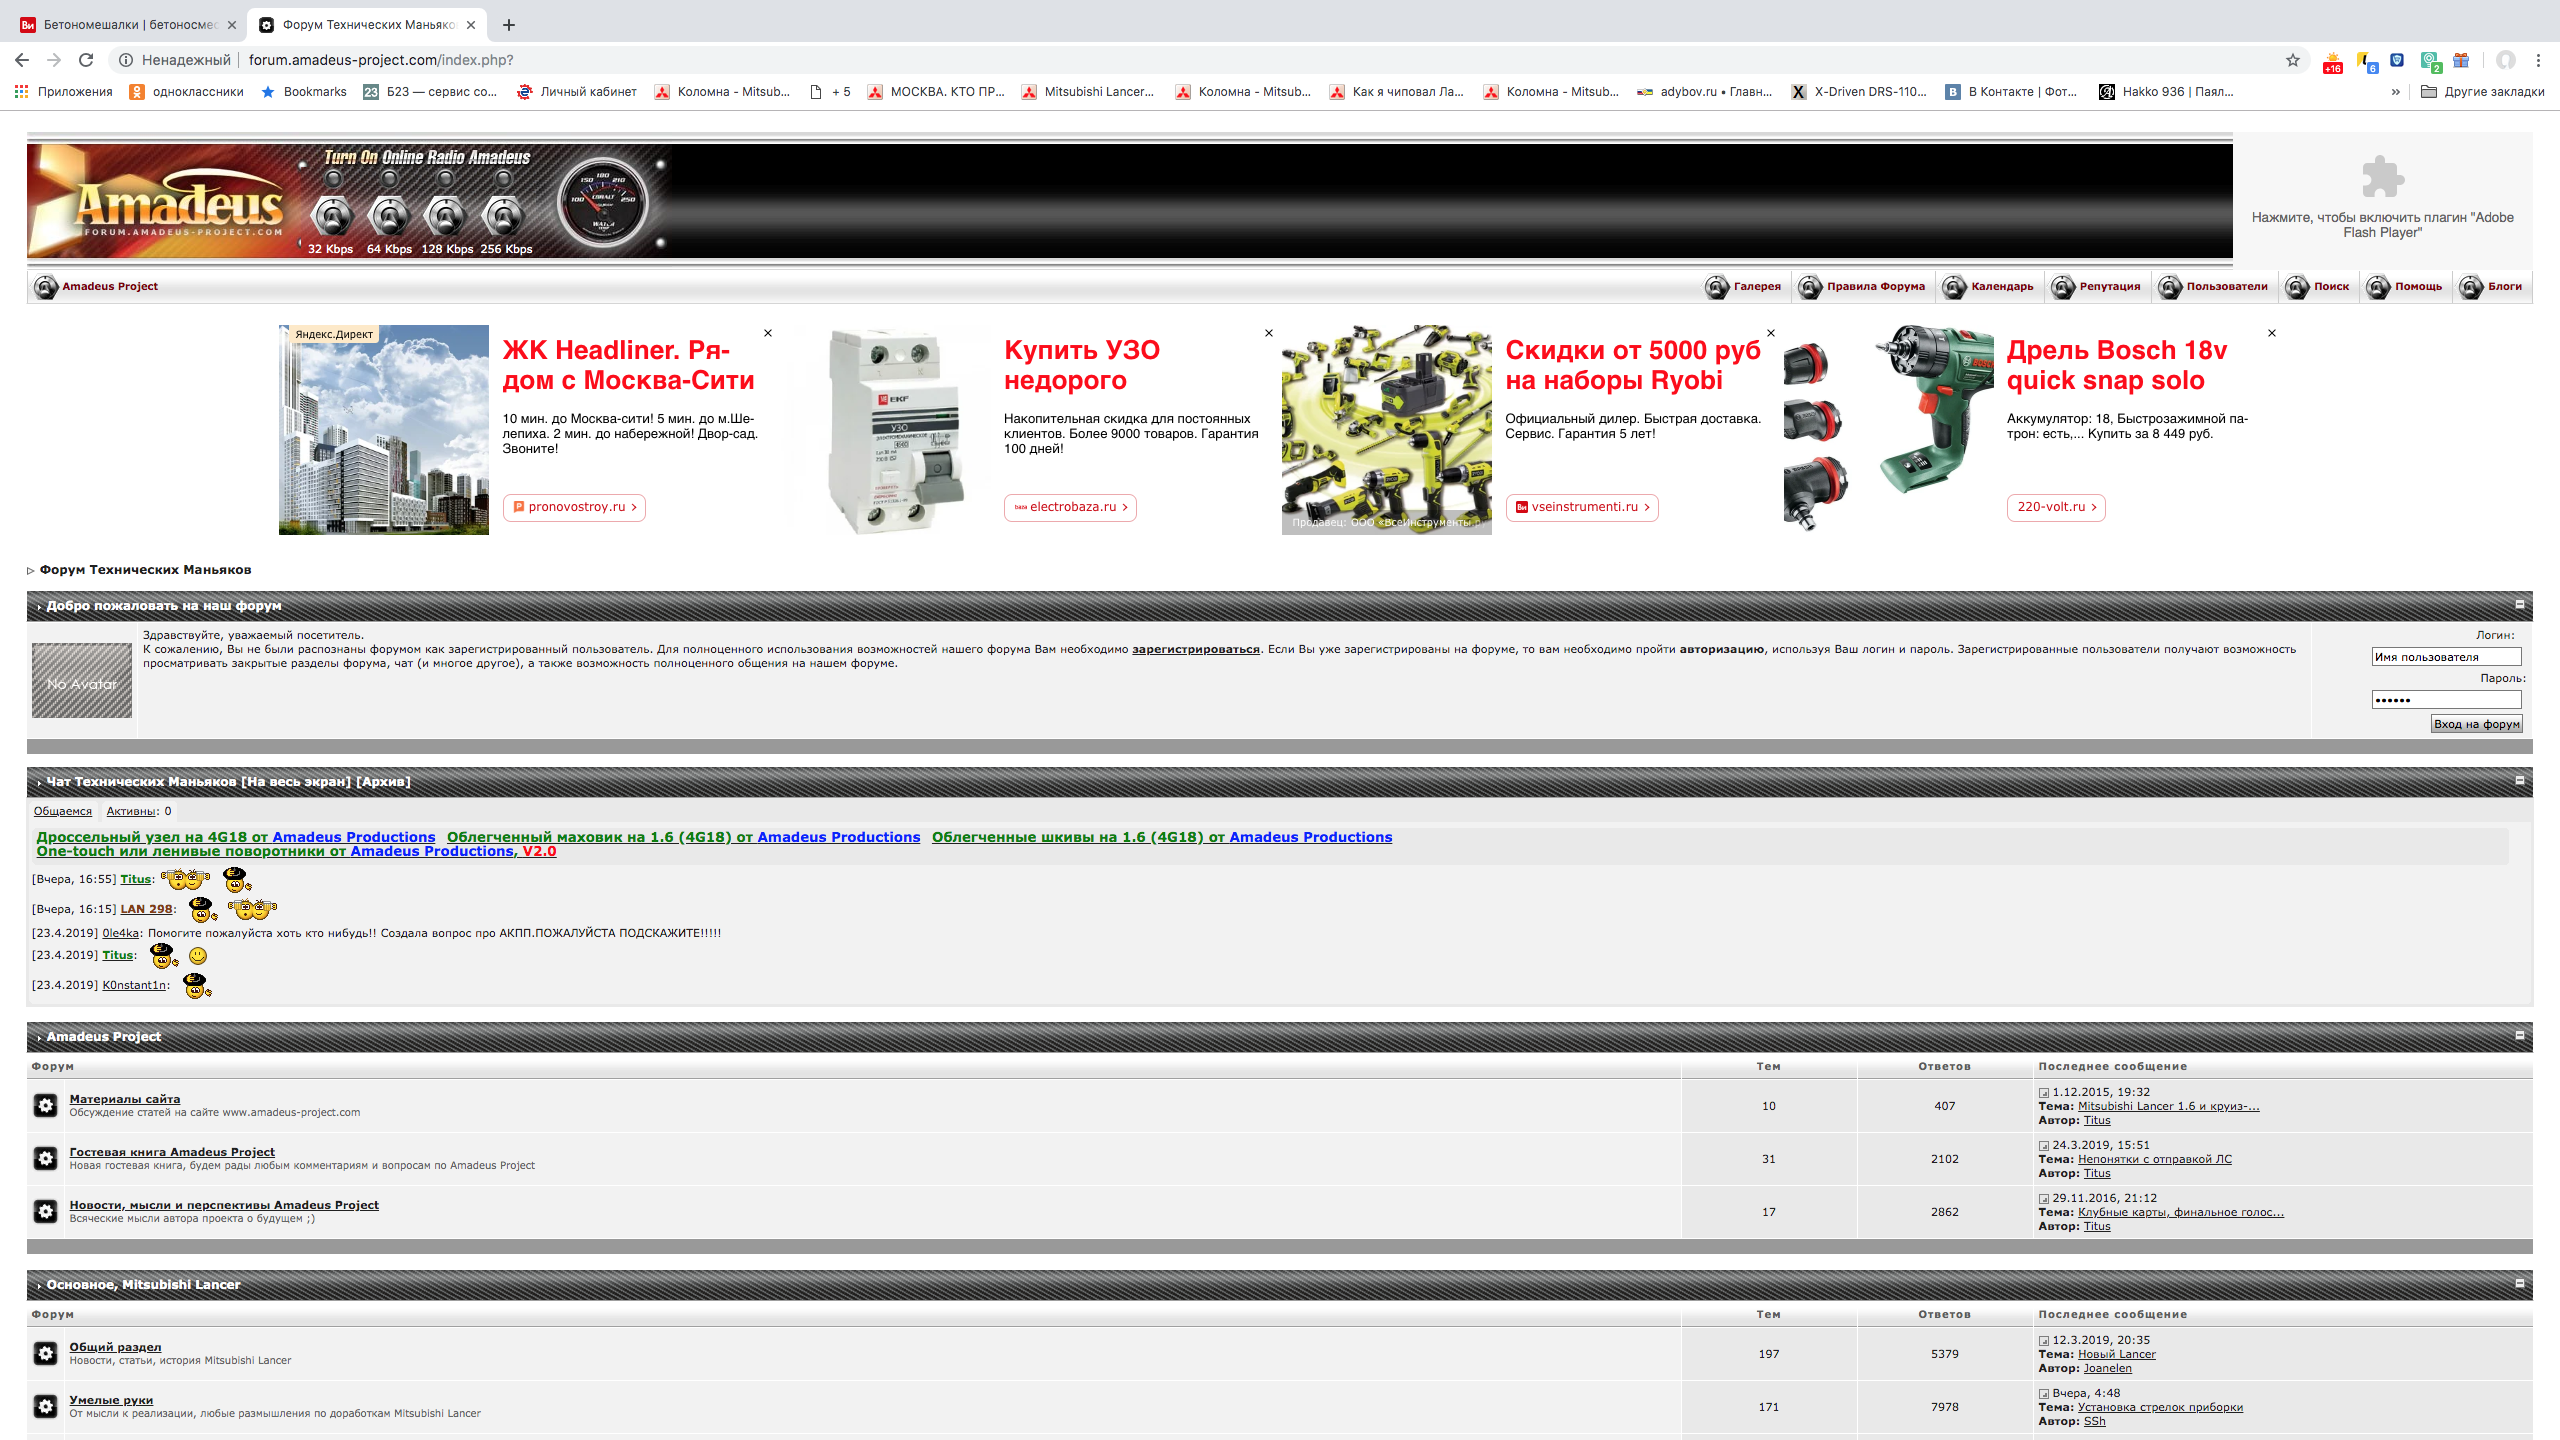2560x1440 pixels.
Task: Open the Материалы сайта forum icon
Action: [x=46, y=1105]
